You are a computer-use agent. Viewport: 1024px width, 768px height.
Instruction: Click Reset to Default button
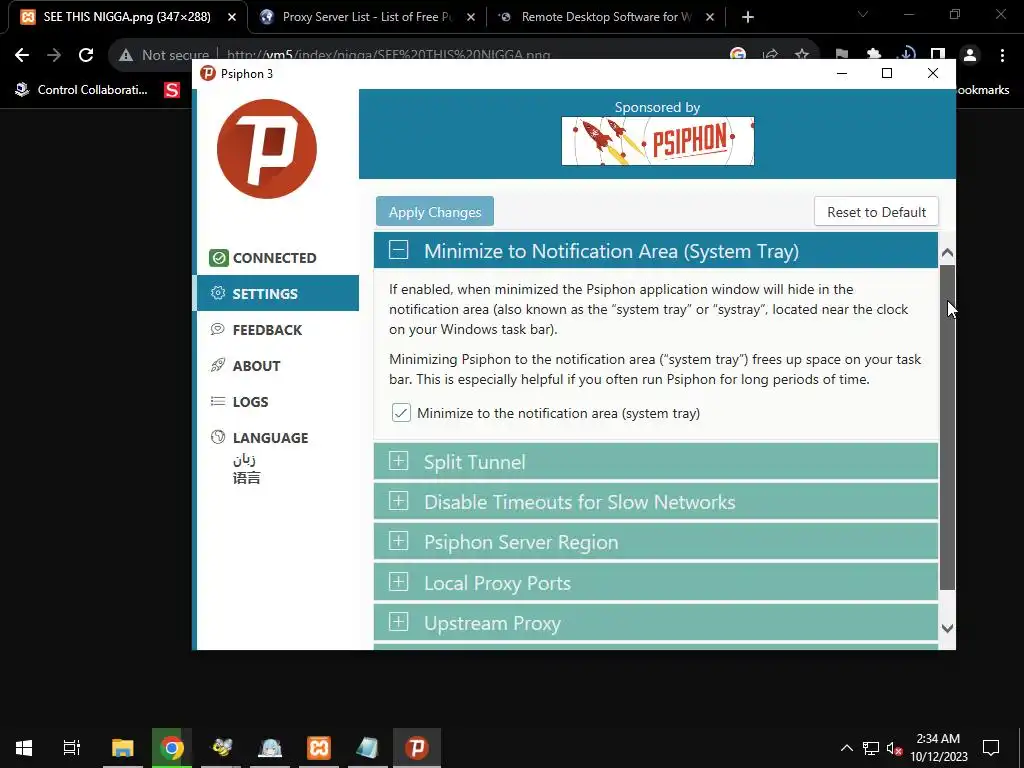coord(876,212)
